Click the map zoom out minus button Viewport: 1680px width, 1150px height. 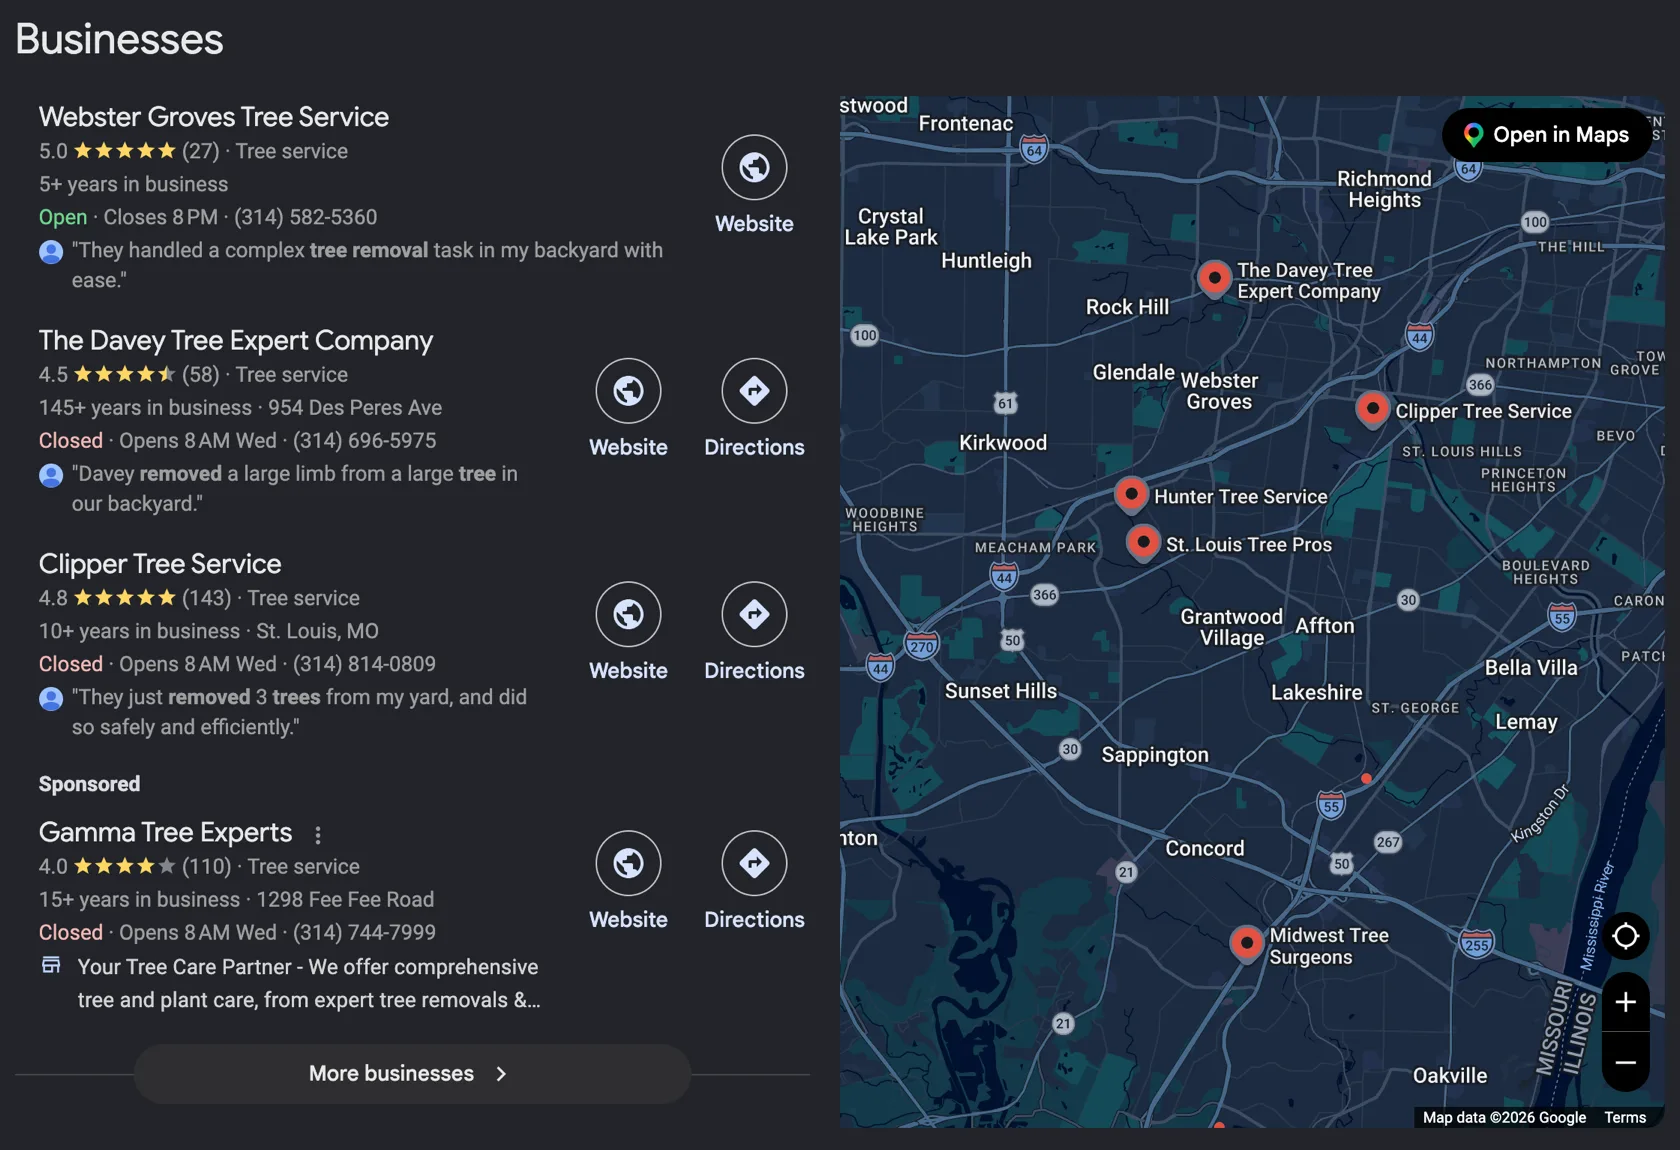(1626, 1062)
